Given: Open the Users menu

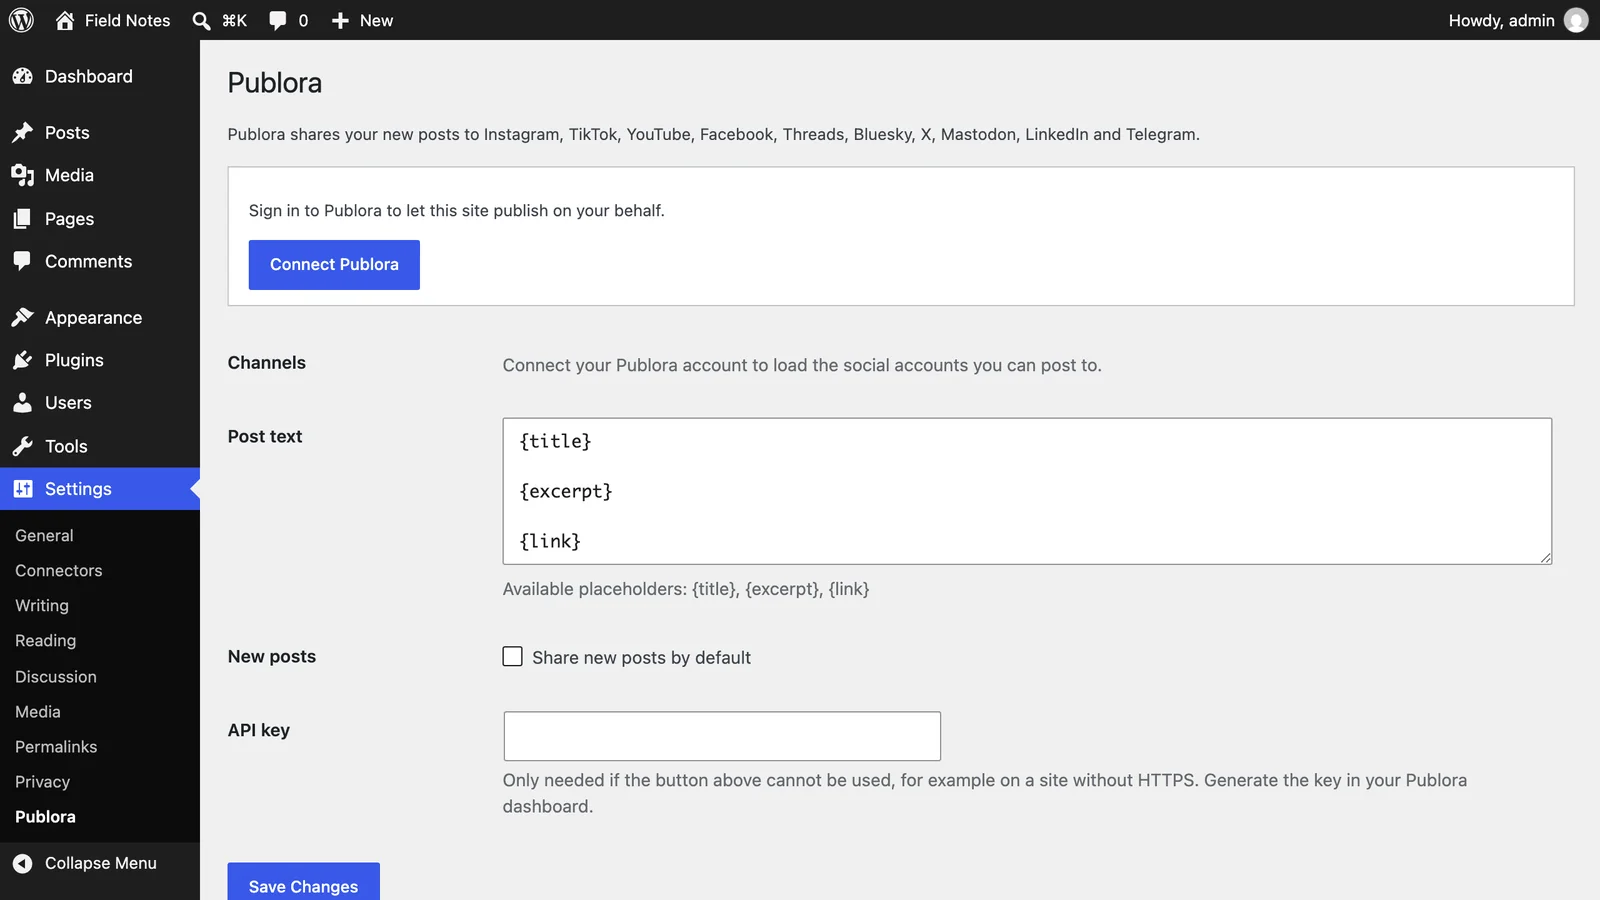Looking at the screenshot, I should (100, 403).
